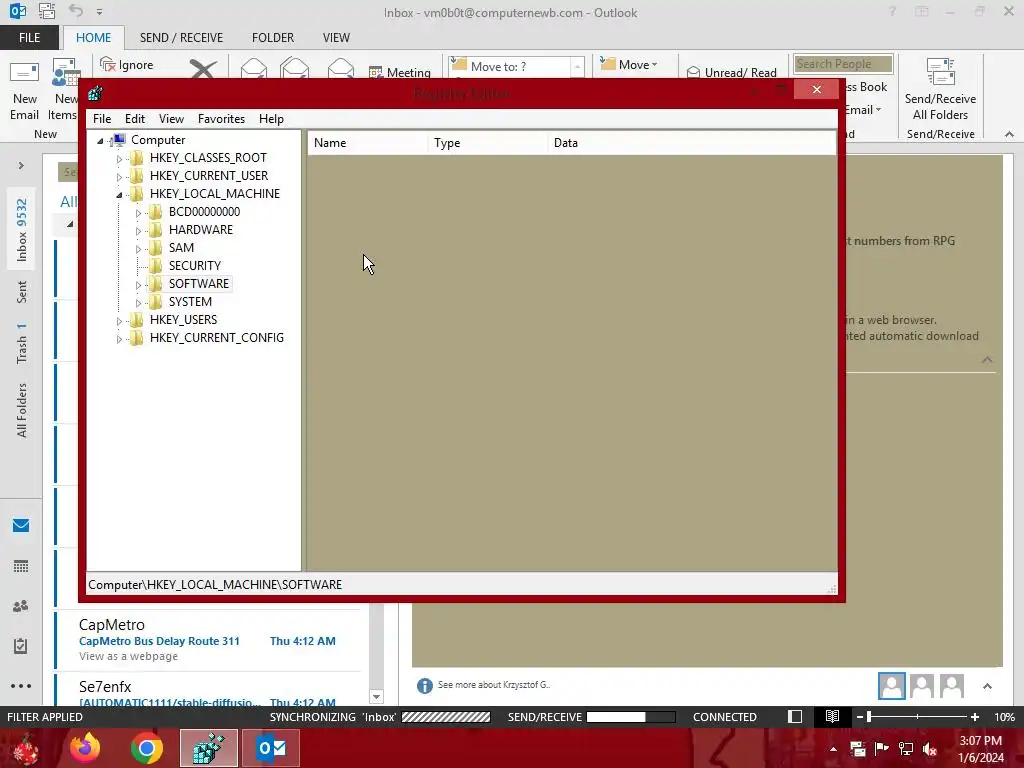Open Firefox from the taskbar
This screenshot has height=768, width=1024.
pyautogui.click(x=85, y=748)
